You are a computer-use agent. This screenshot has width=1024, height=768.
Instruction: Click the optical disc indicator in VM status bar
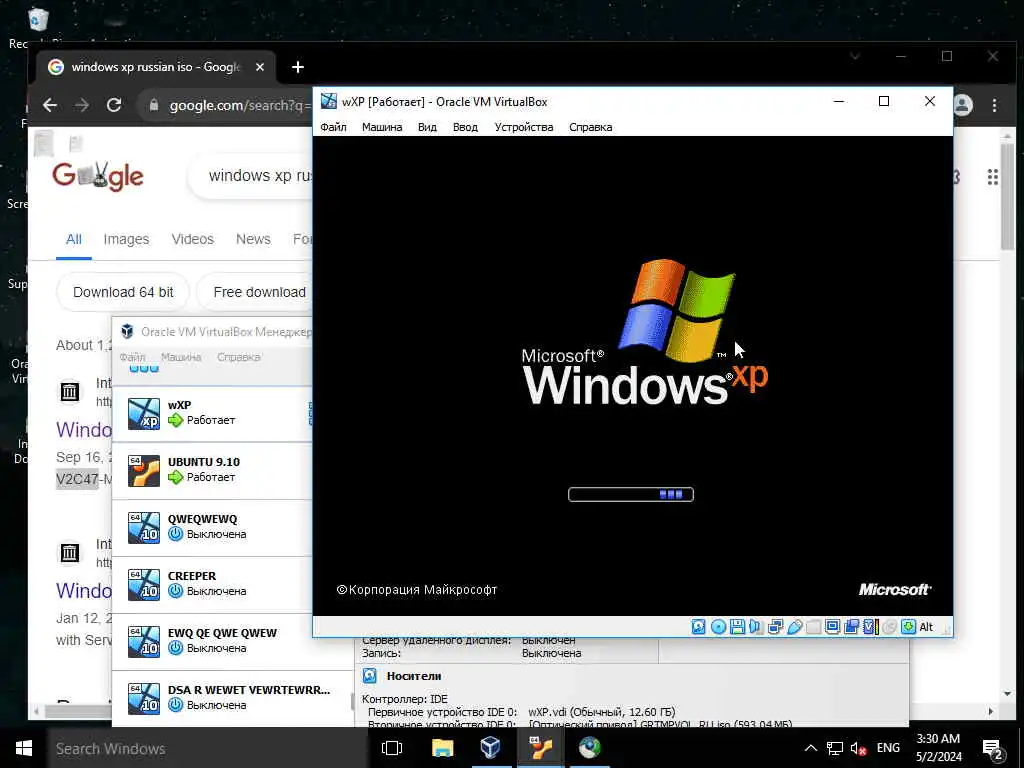click(718, 627)
